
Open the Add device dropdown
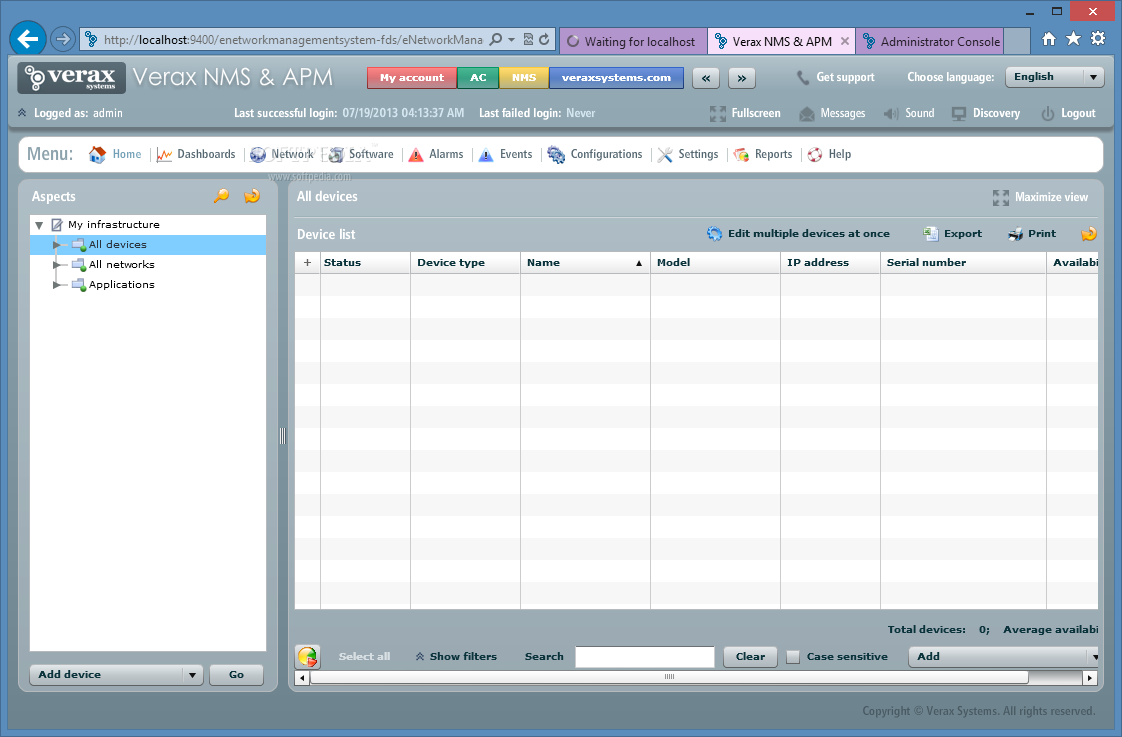pos(117,675)
